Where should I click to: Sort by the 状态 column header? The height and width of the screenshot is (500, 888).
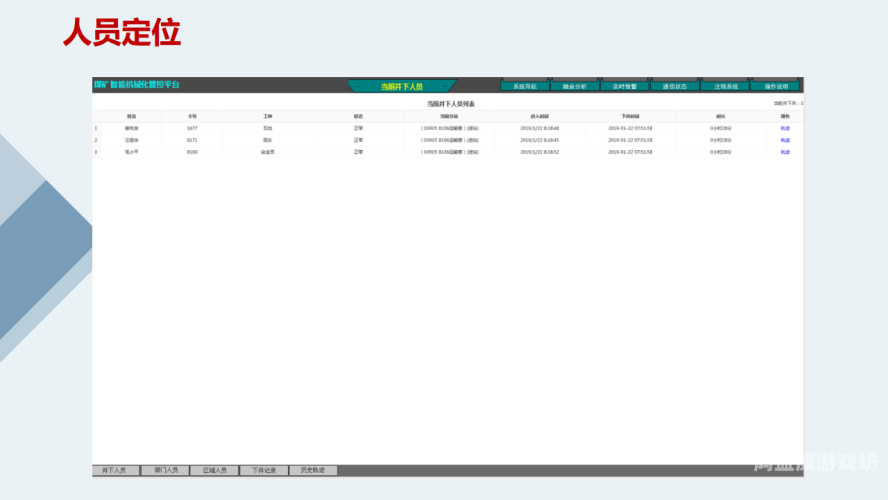coord(358,117)
